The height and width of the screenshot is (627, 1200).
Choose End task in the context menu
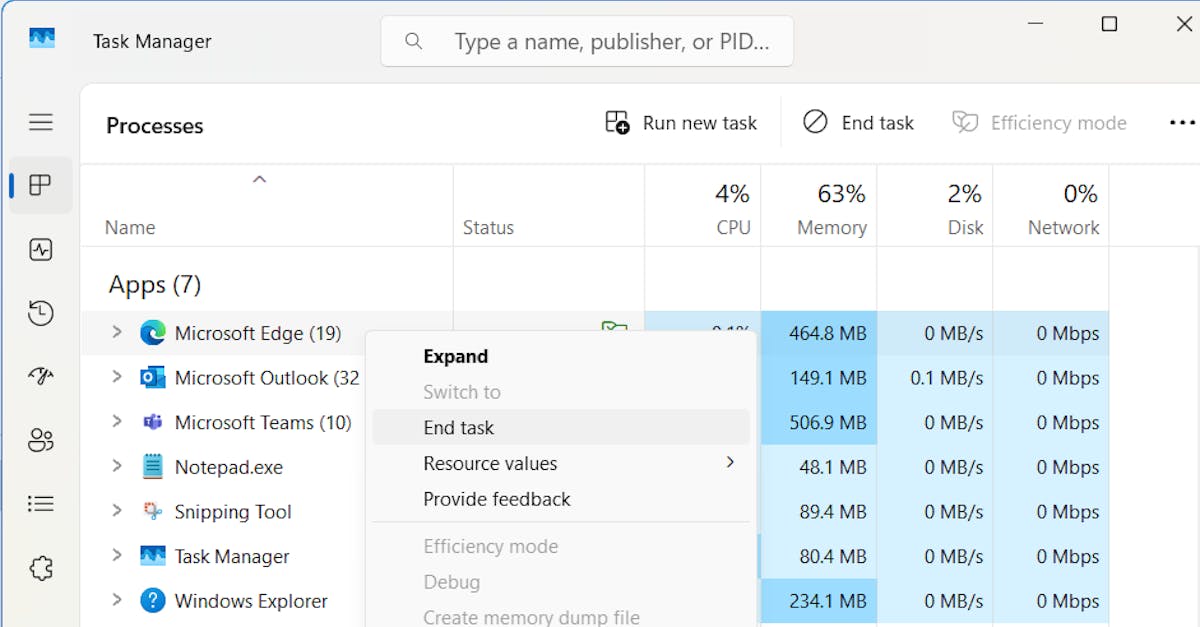coord(561,427)
